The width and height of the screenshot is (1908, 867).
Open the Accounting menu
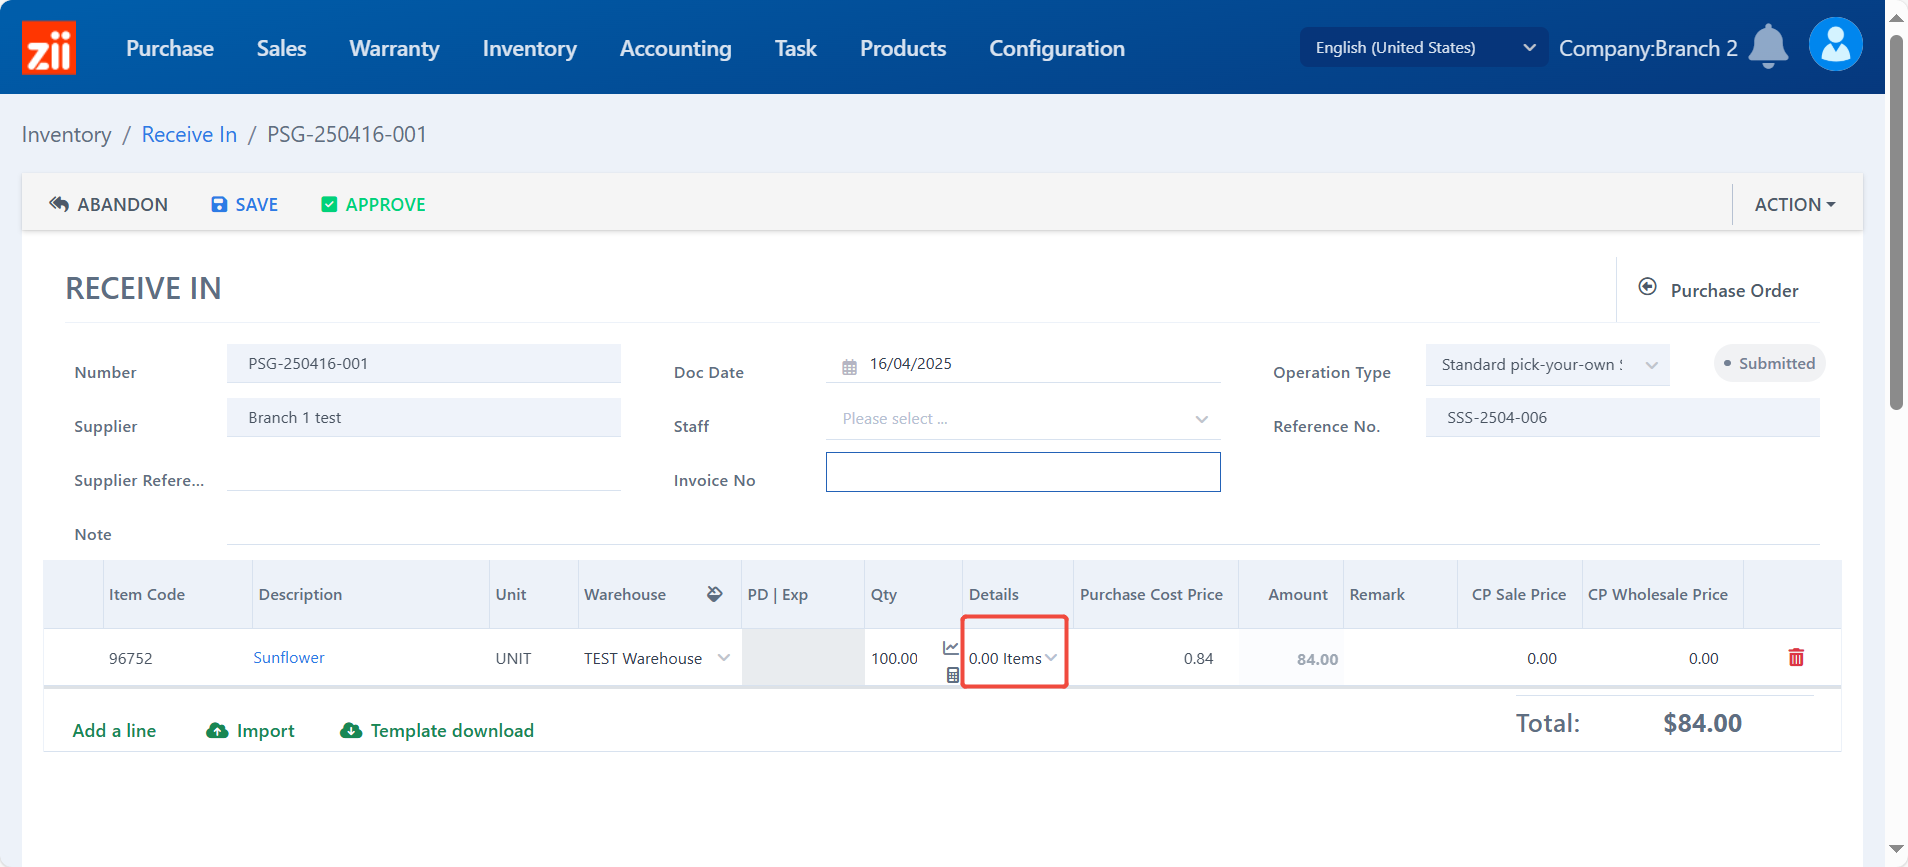pos(675,48)
